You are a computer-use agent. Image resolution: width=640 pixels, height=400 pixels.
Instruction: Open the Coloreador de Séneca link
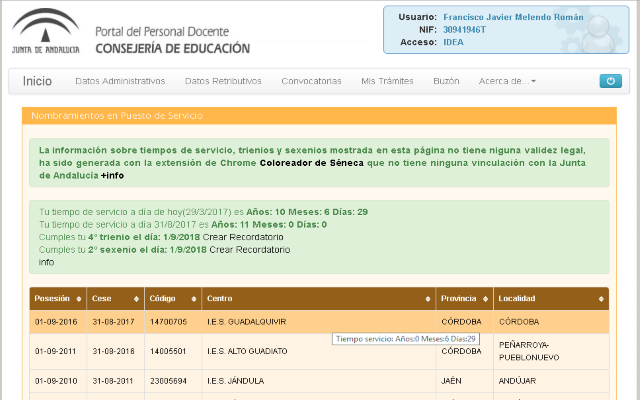(x=311, y=163)
